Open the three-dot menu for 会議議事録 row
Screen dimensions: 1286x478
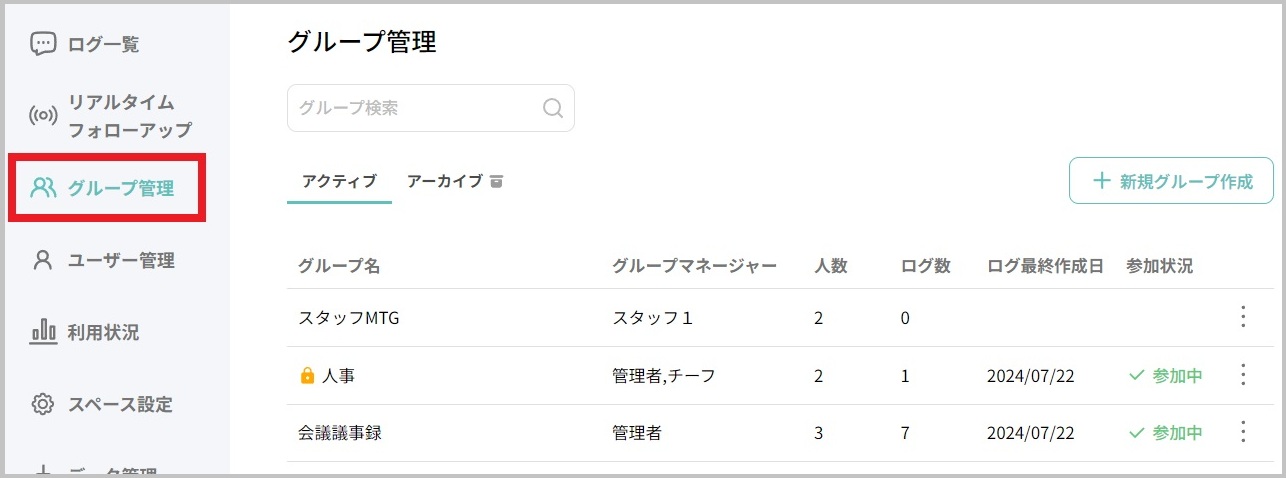point(1243,432)
